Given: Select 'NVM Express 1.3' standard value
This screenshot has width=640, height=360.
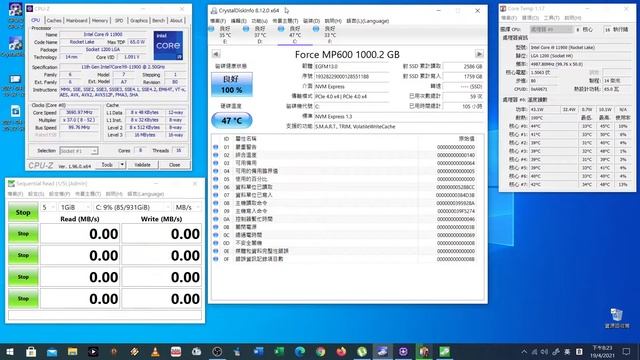Looking at the screenshot, I should [x=333, y=116].
